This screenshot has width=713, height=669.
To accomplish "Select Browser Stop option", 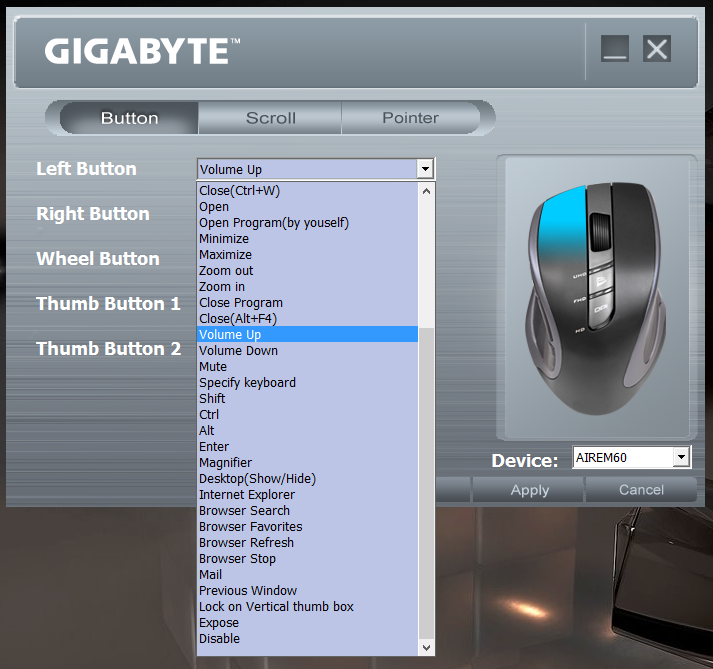I will (x=307, y=558).
